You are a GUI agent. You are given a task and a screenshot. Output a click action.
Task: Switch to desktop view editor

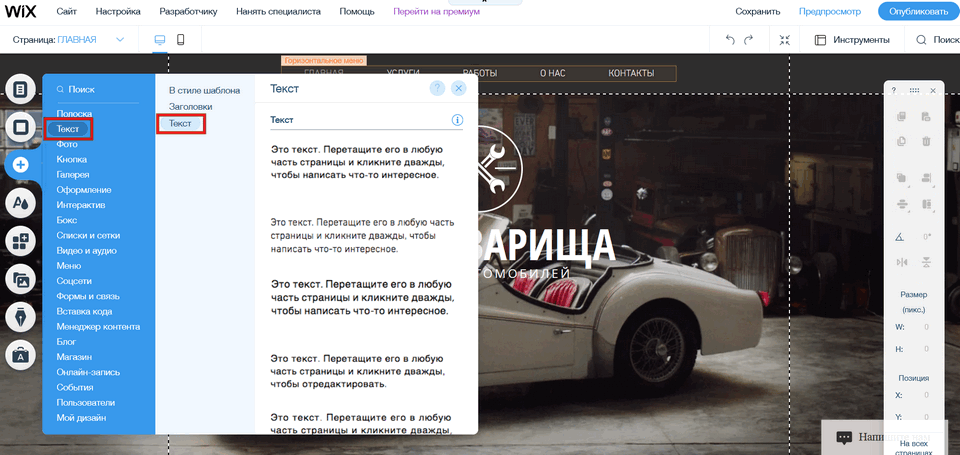coord(159,40)
